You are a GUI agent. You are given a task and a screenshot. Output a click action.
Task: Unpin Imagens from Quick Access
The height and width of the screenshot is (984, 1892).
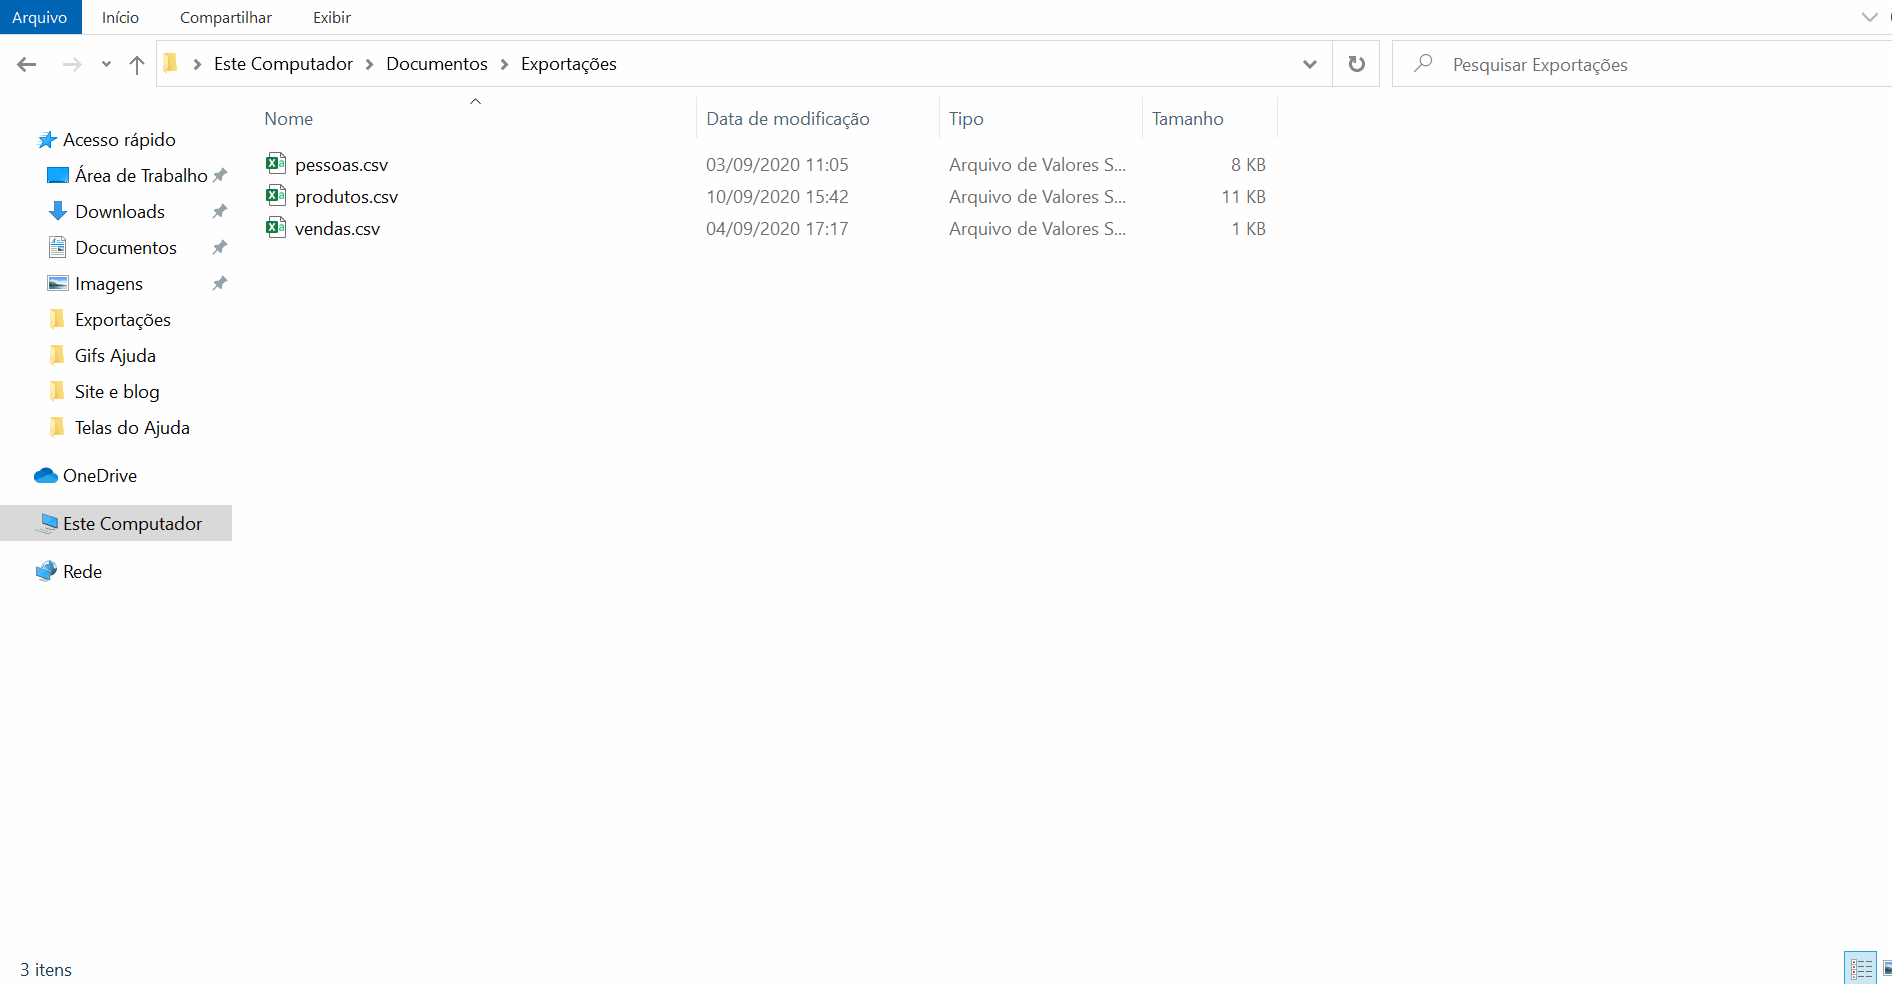coord(219,283)
